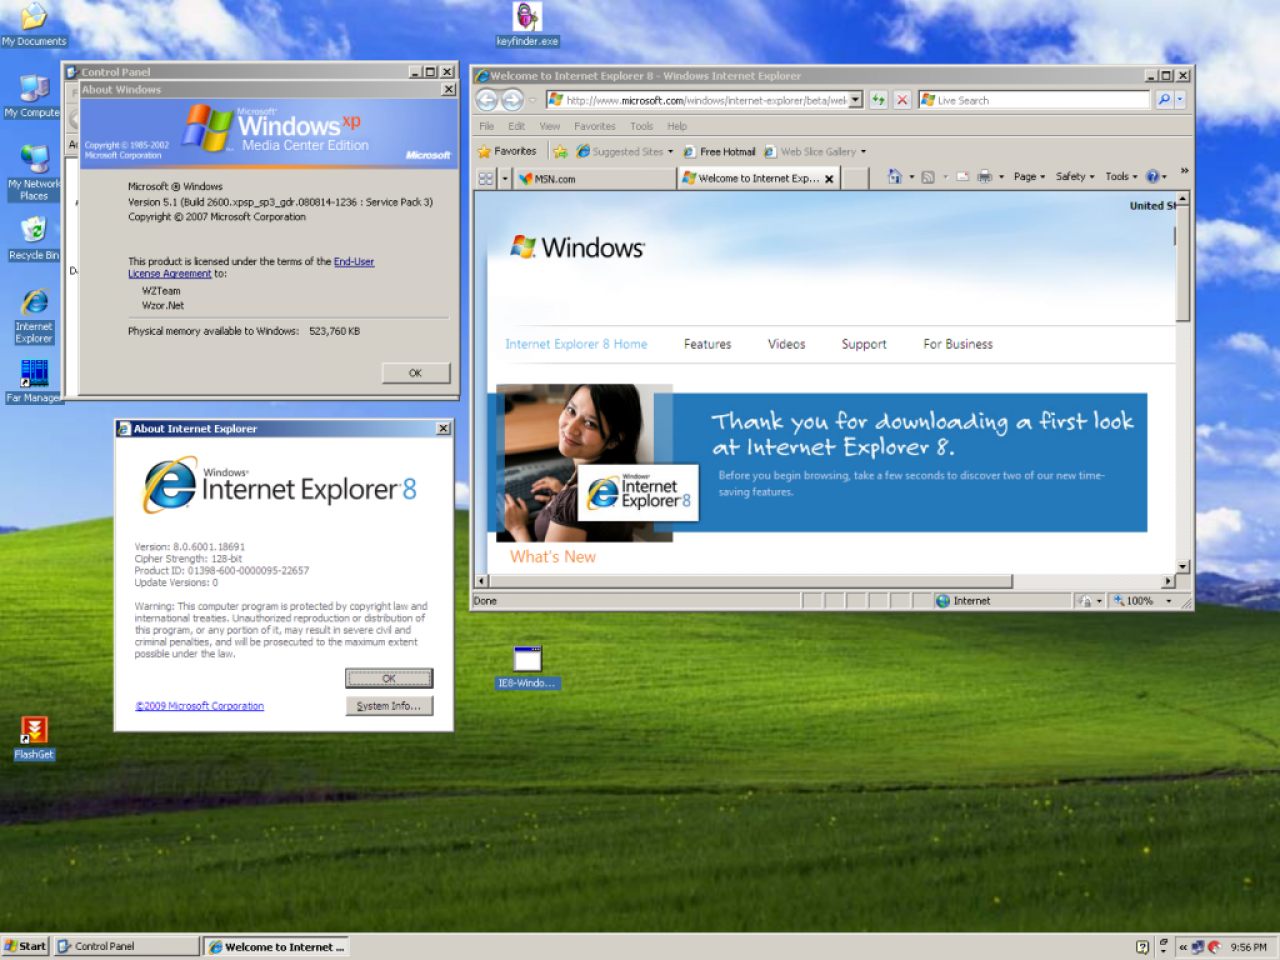Click the IE Forward navigation arrow
The image size is (1280, 960).
(x=512, y=100)
